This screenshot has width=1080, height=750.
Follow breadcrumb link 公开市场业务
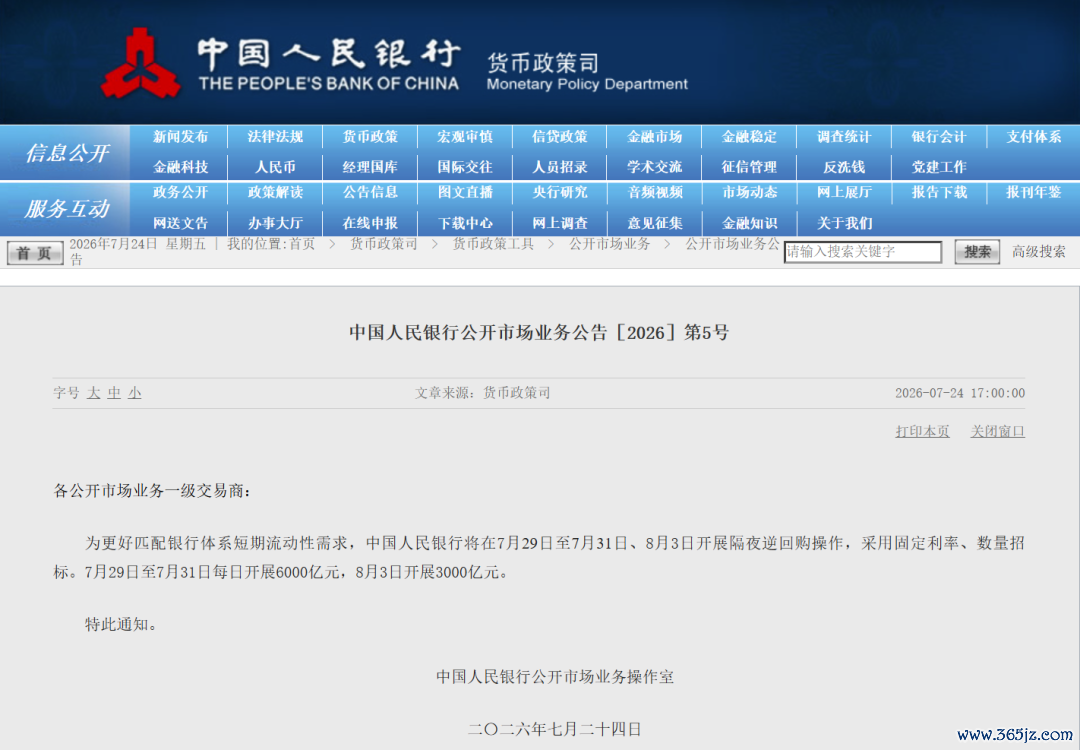pos(610,244)
